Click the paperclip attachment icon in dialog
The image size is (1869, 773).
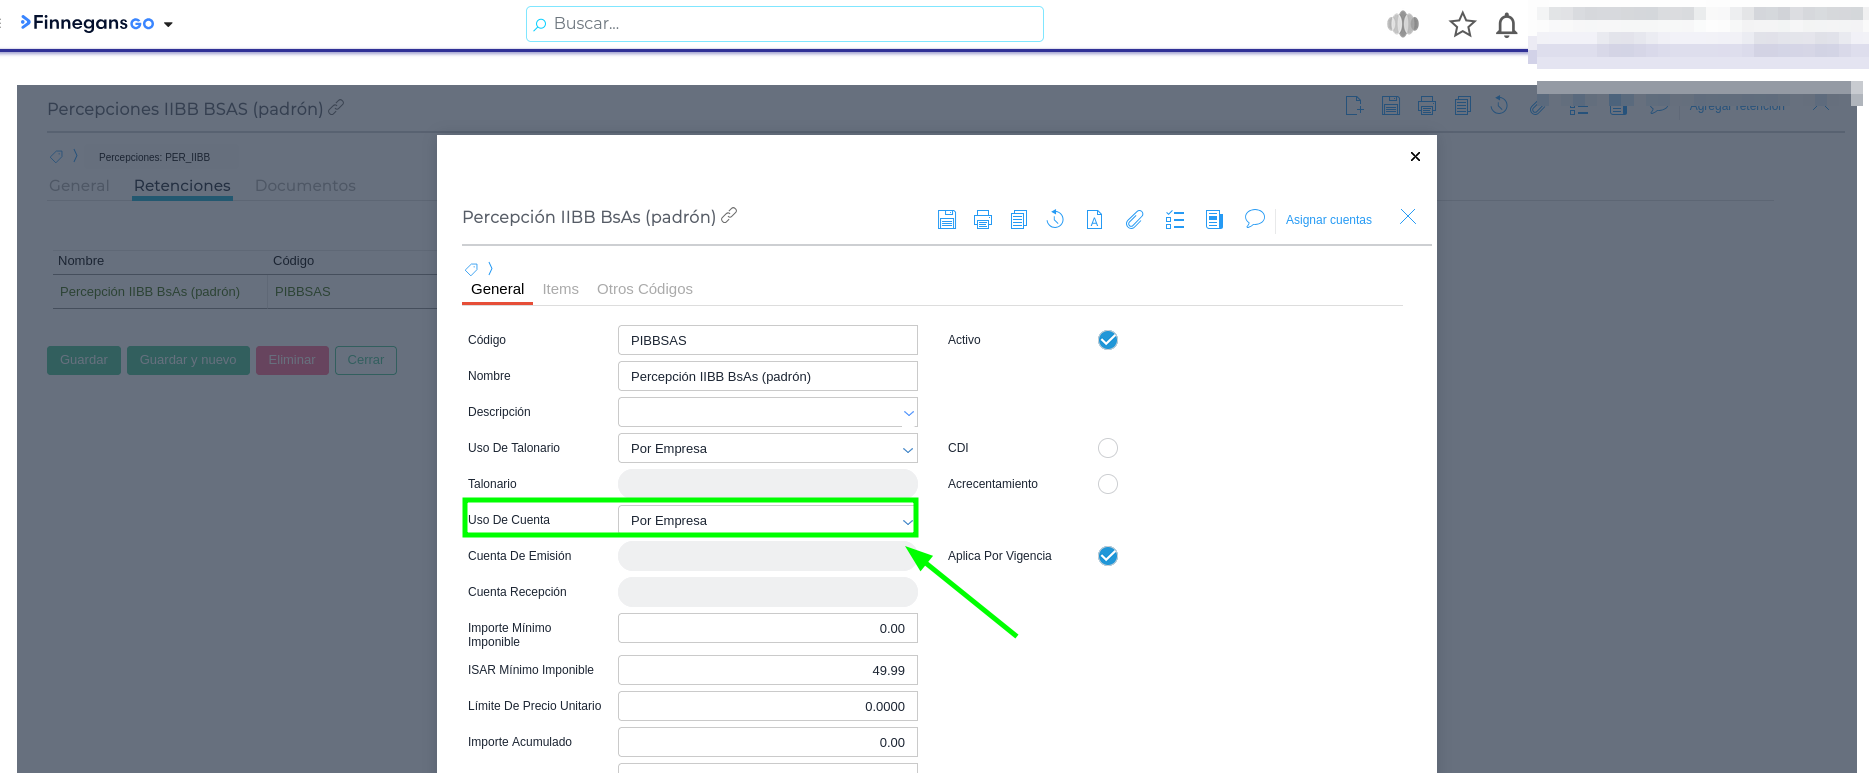pos(1134,220)
